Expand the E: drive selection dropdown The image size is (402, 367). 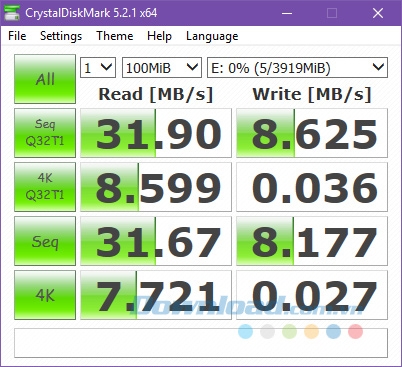pos(298,68)
